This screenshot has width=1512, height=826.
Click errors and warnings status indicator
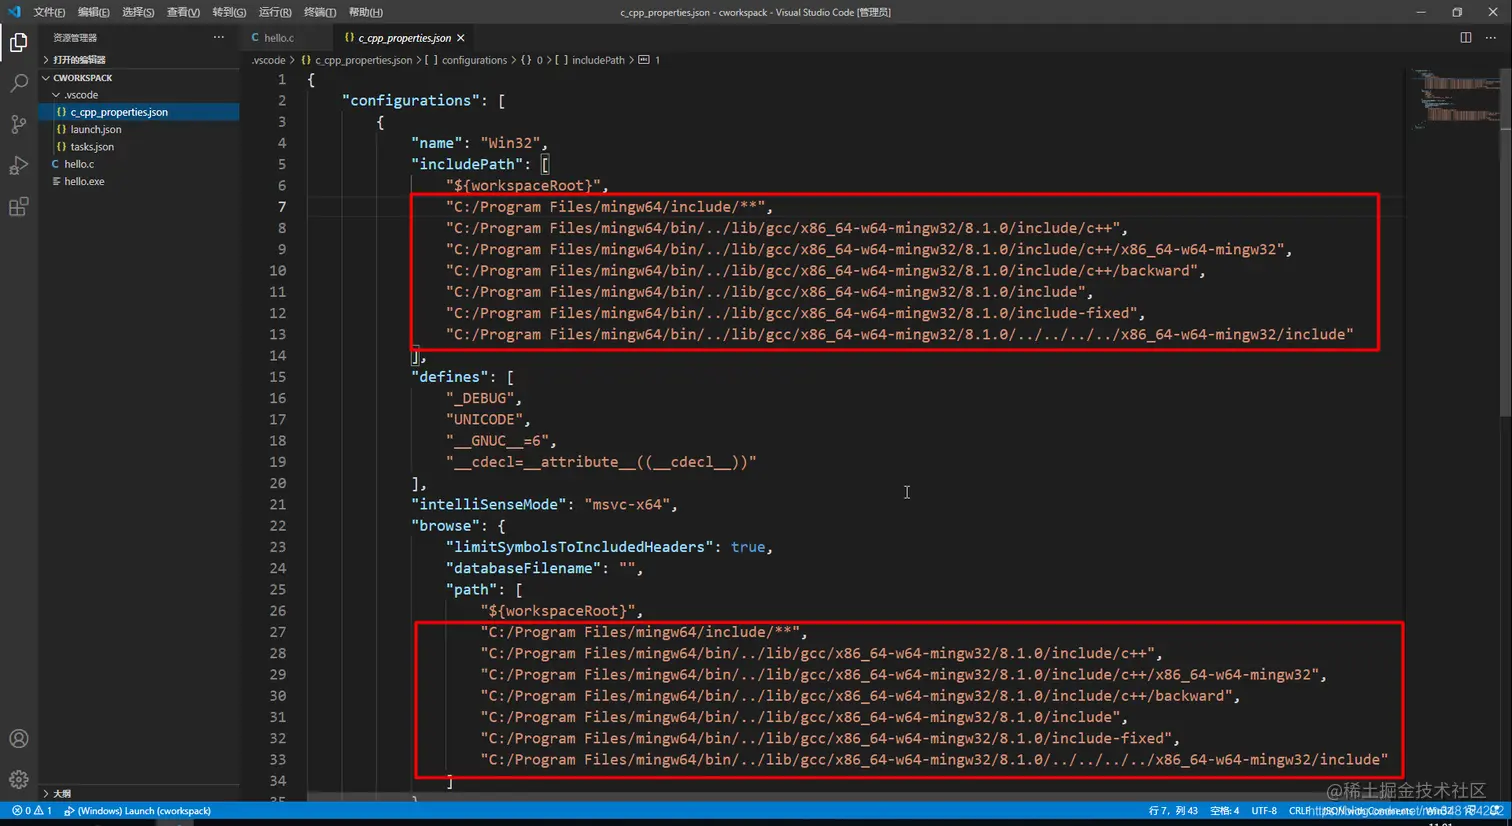32,811
